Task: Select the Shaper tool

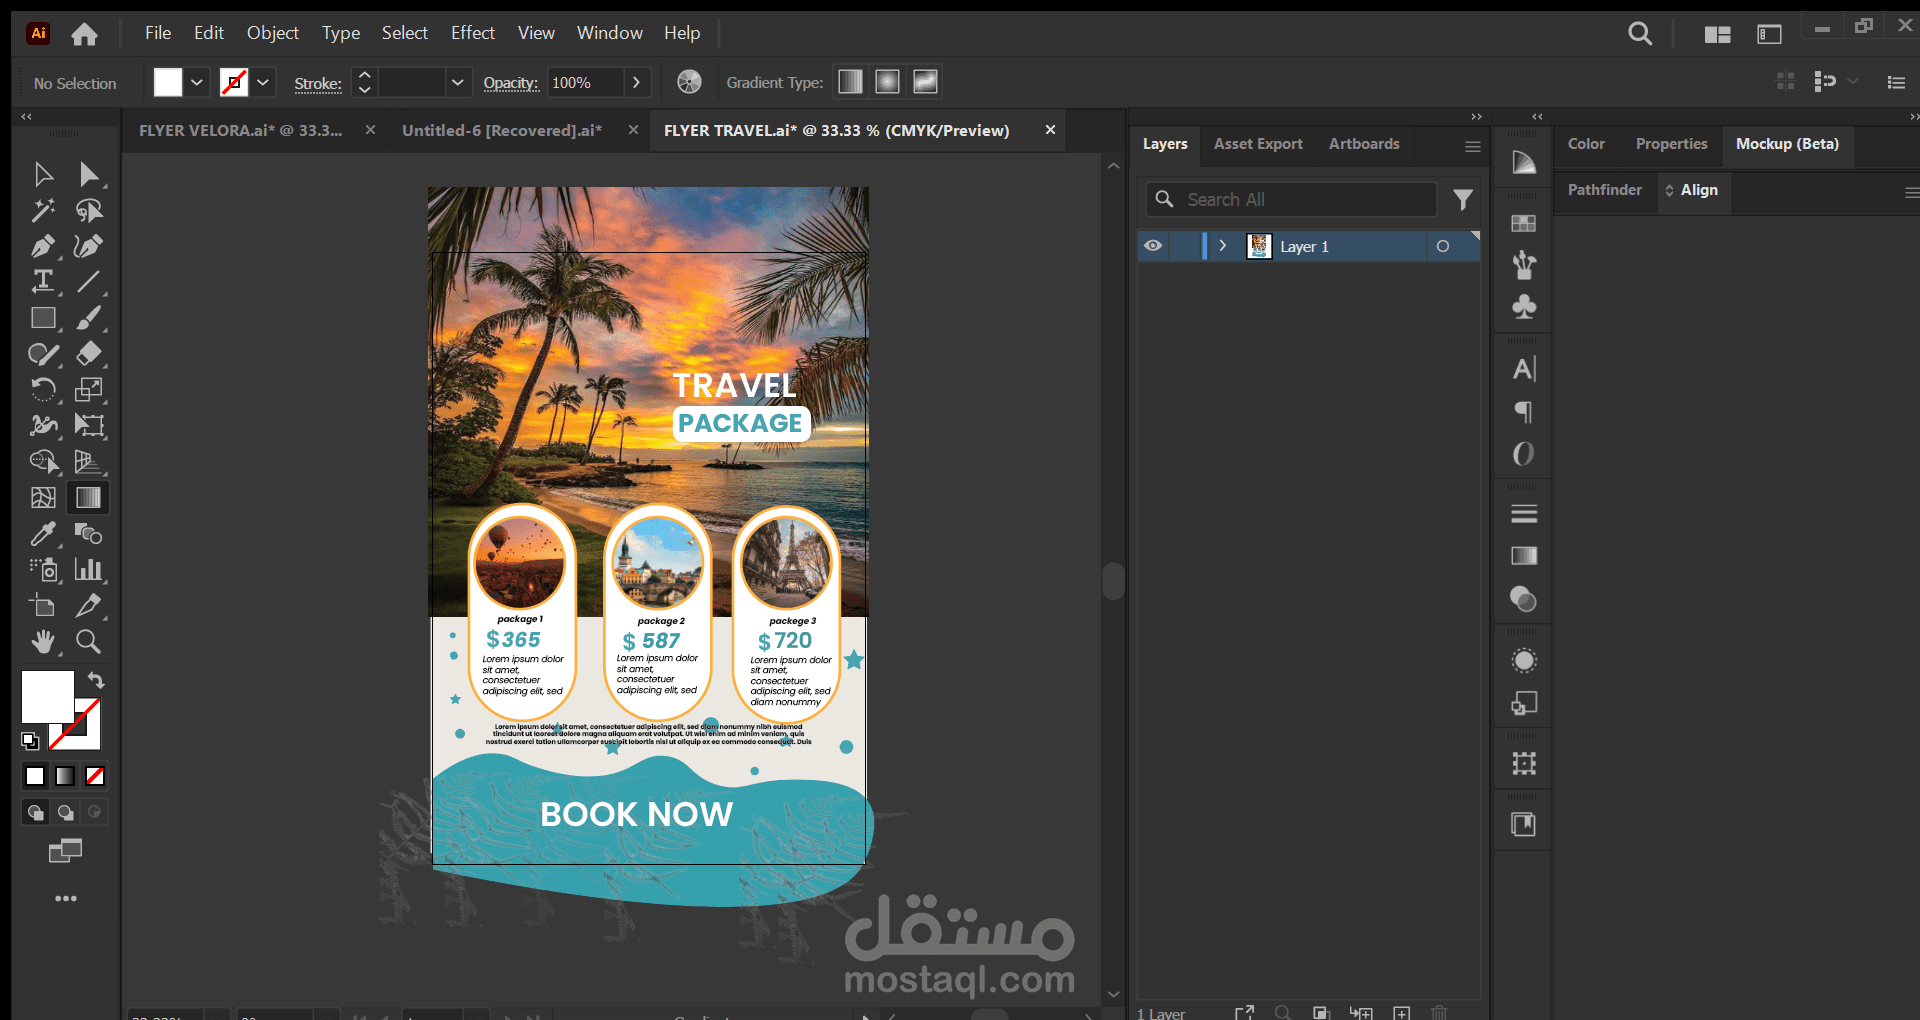Action: (x=43, y=354)
